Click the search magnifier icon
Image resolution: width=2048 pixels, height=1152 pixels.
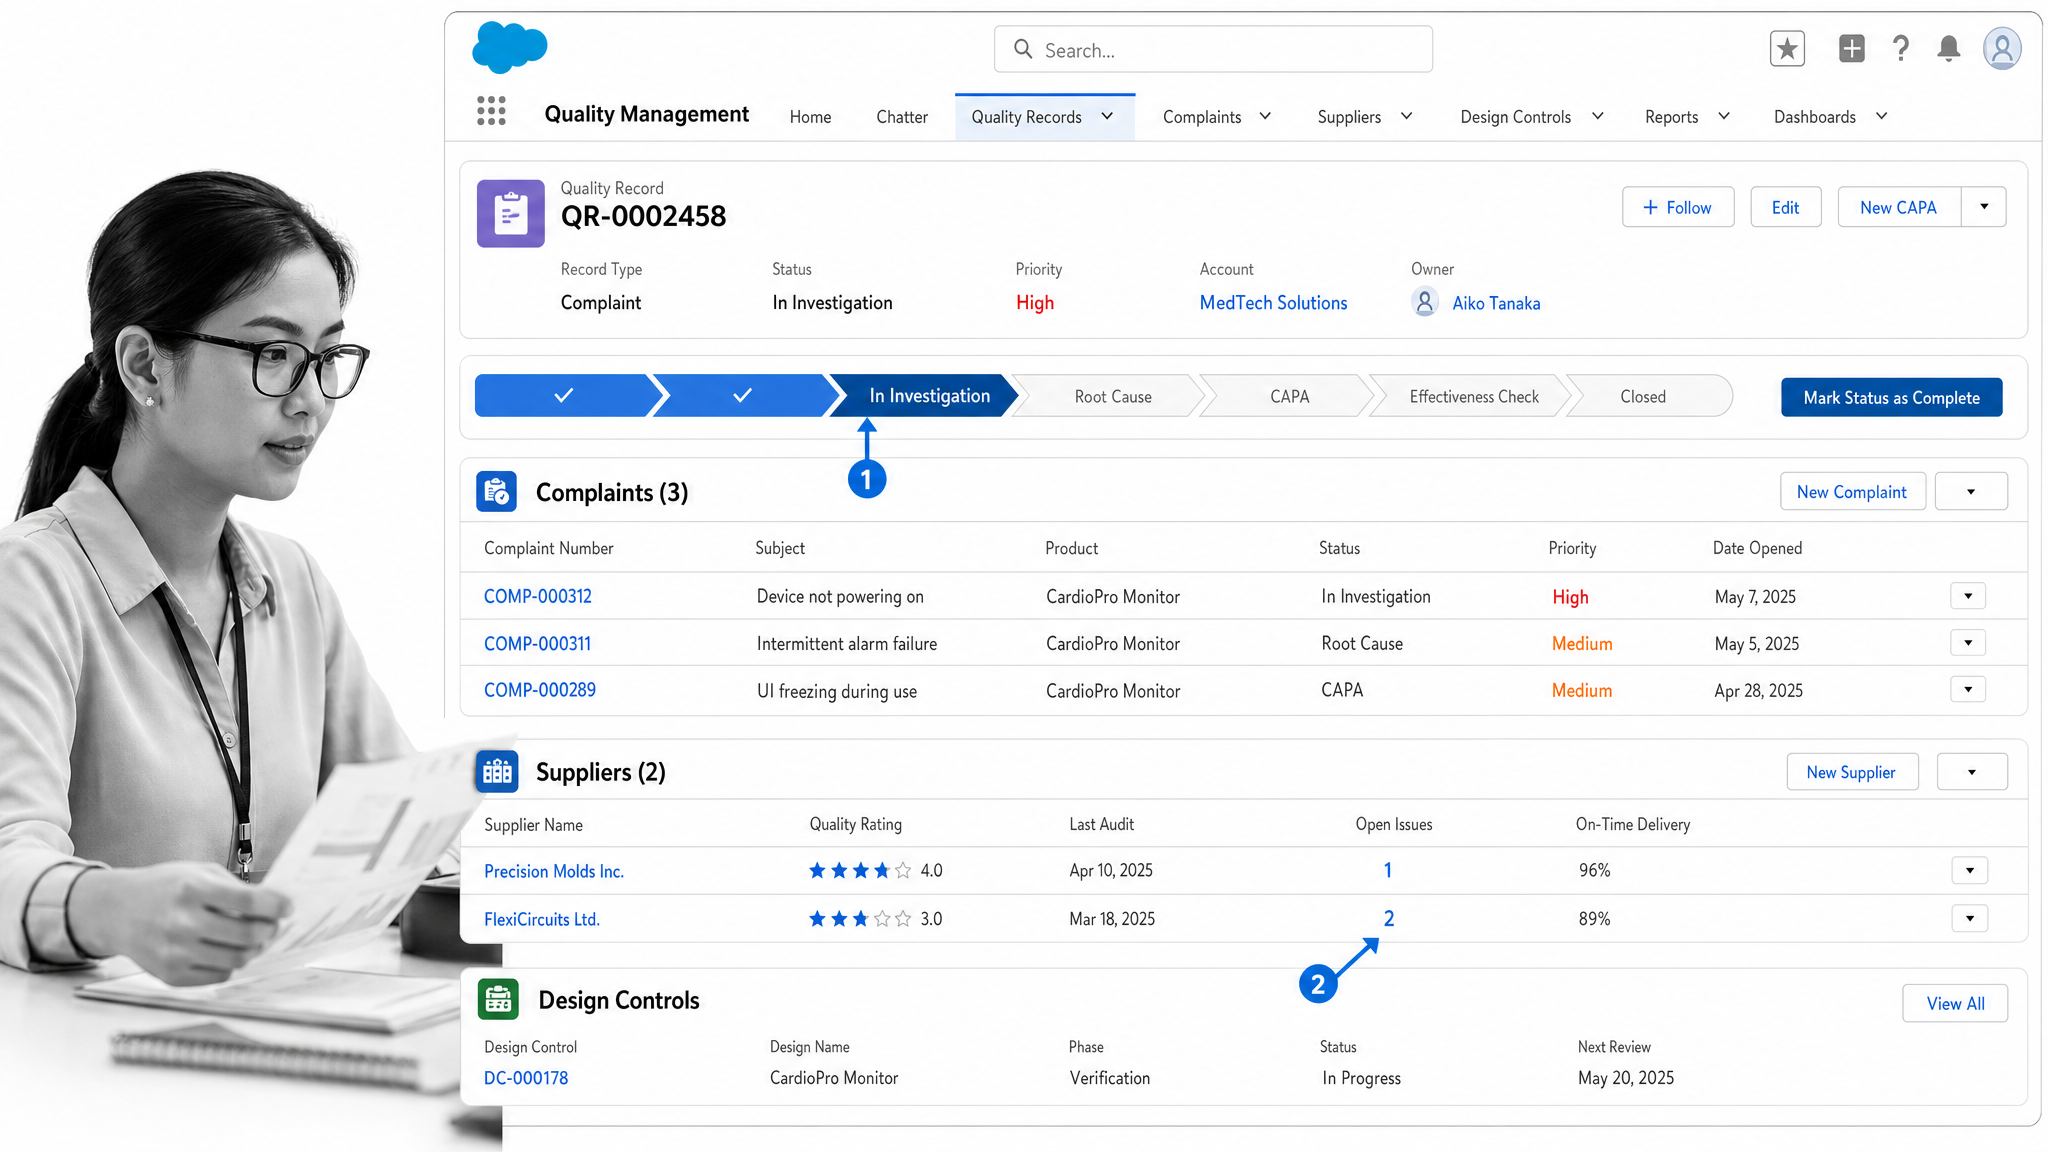pos(1023,49)
